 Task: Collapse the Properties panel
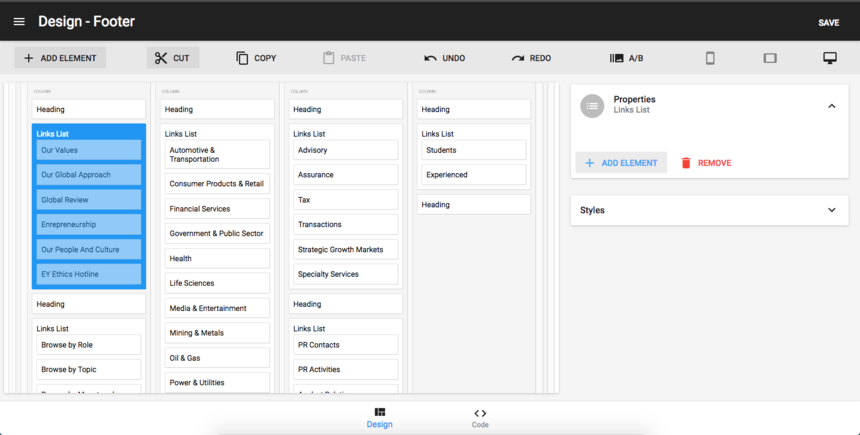tap(831, 105)
